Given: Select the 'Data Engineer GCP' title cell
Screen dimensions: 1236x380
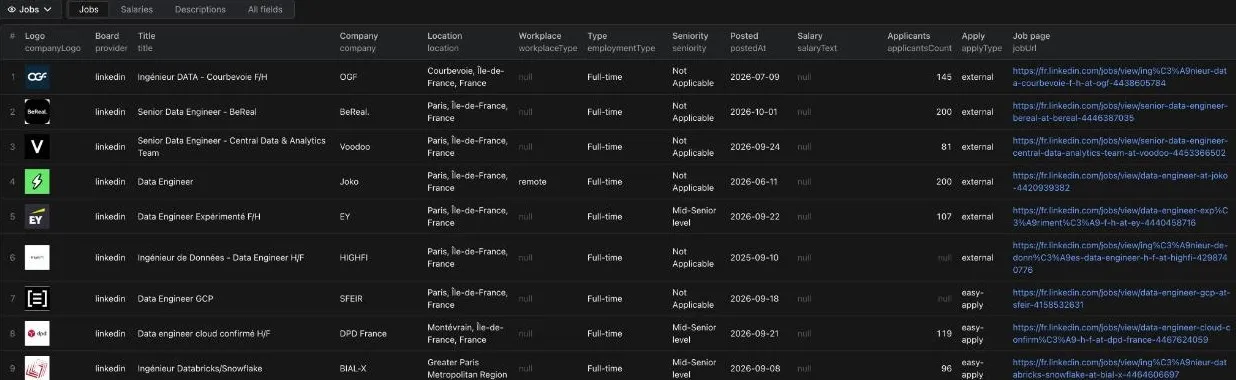Looking at the screenshot, I should (x=175, y=298).
